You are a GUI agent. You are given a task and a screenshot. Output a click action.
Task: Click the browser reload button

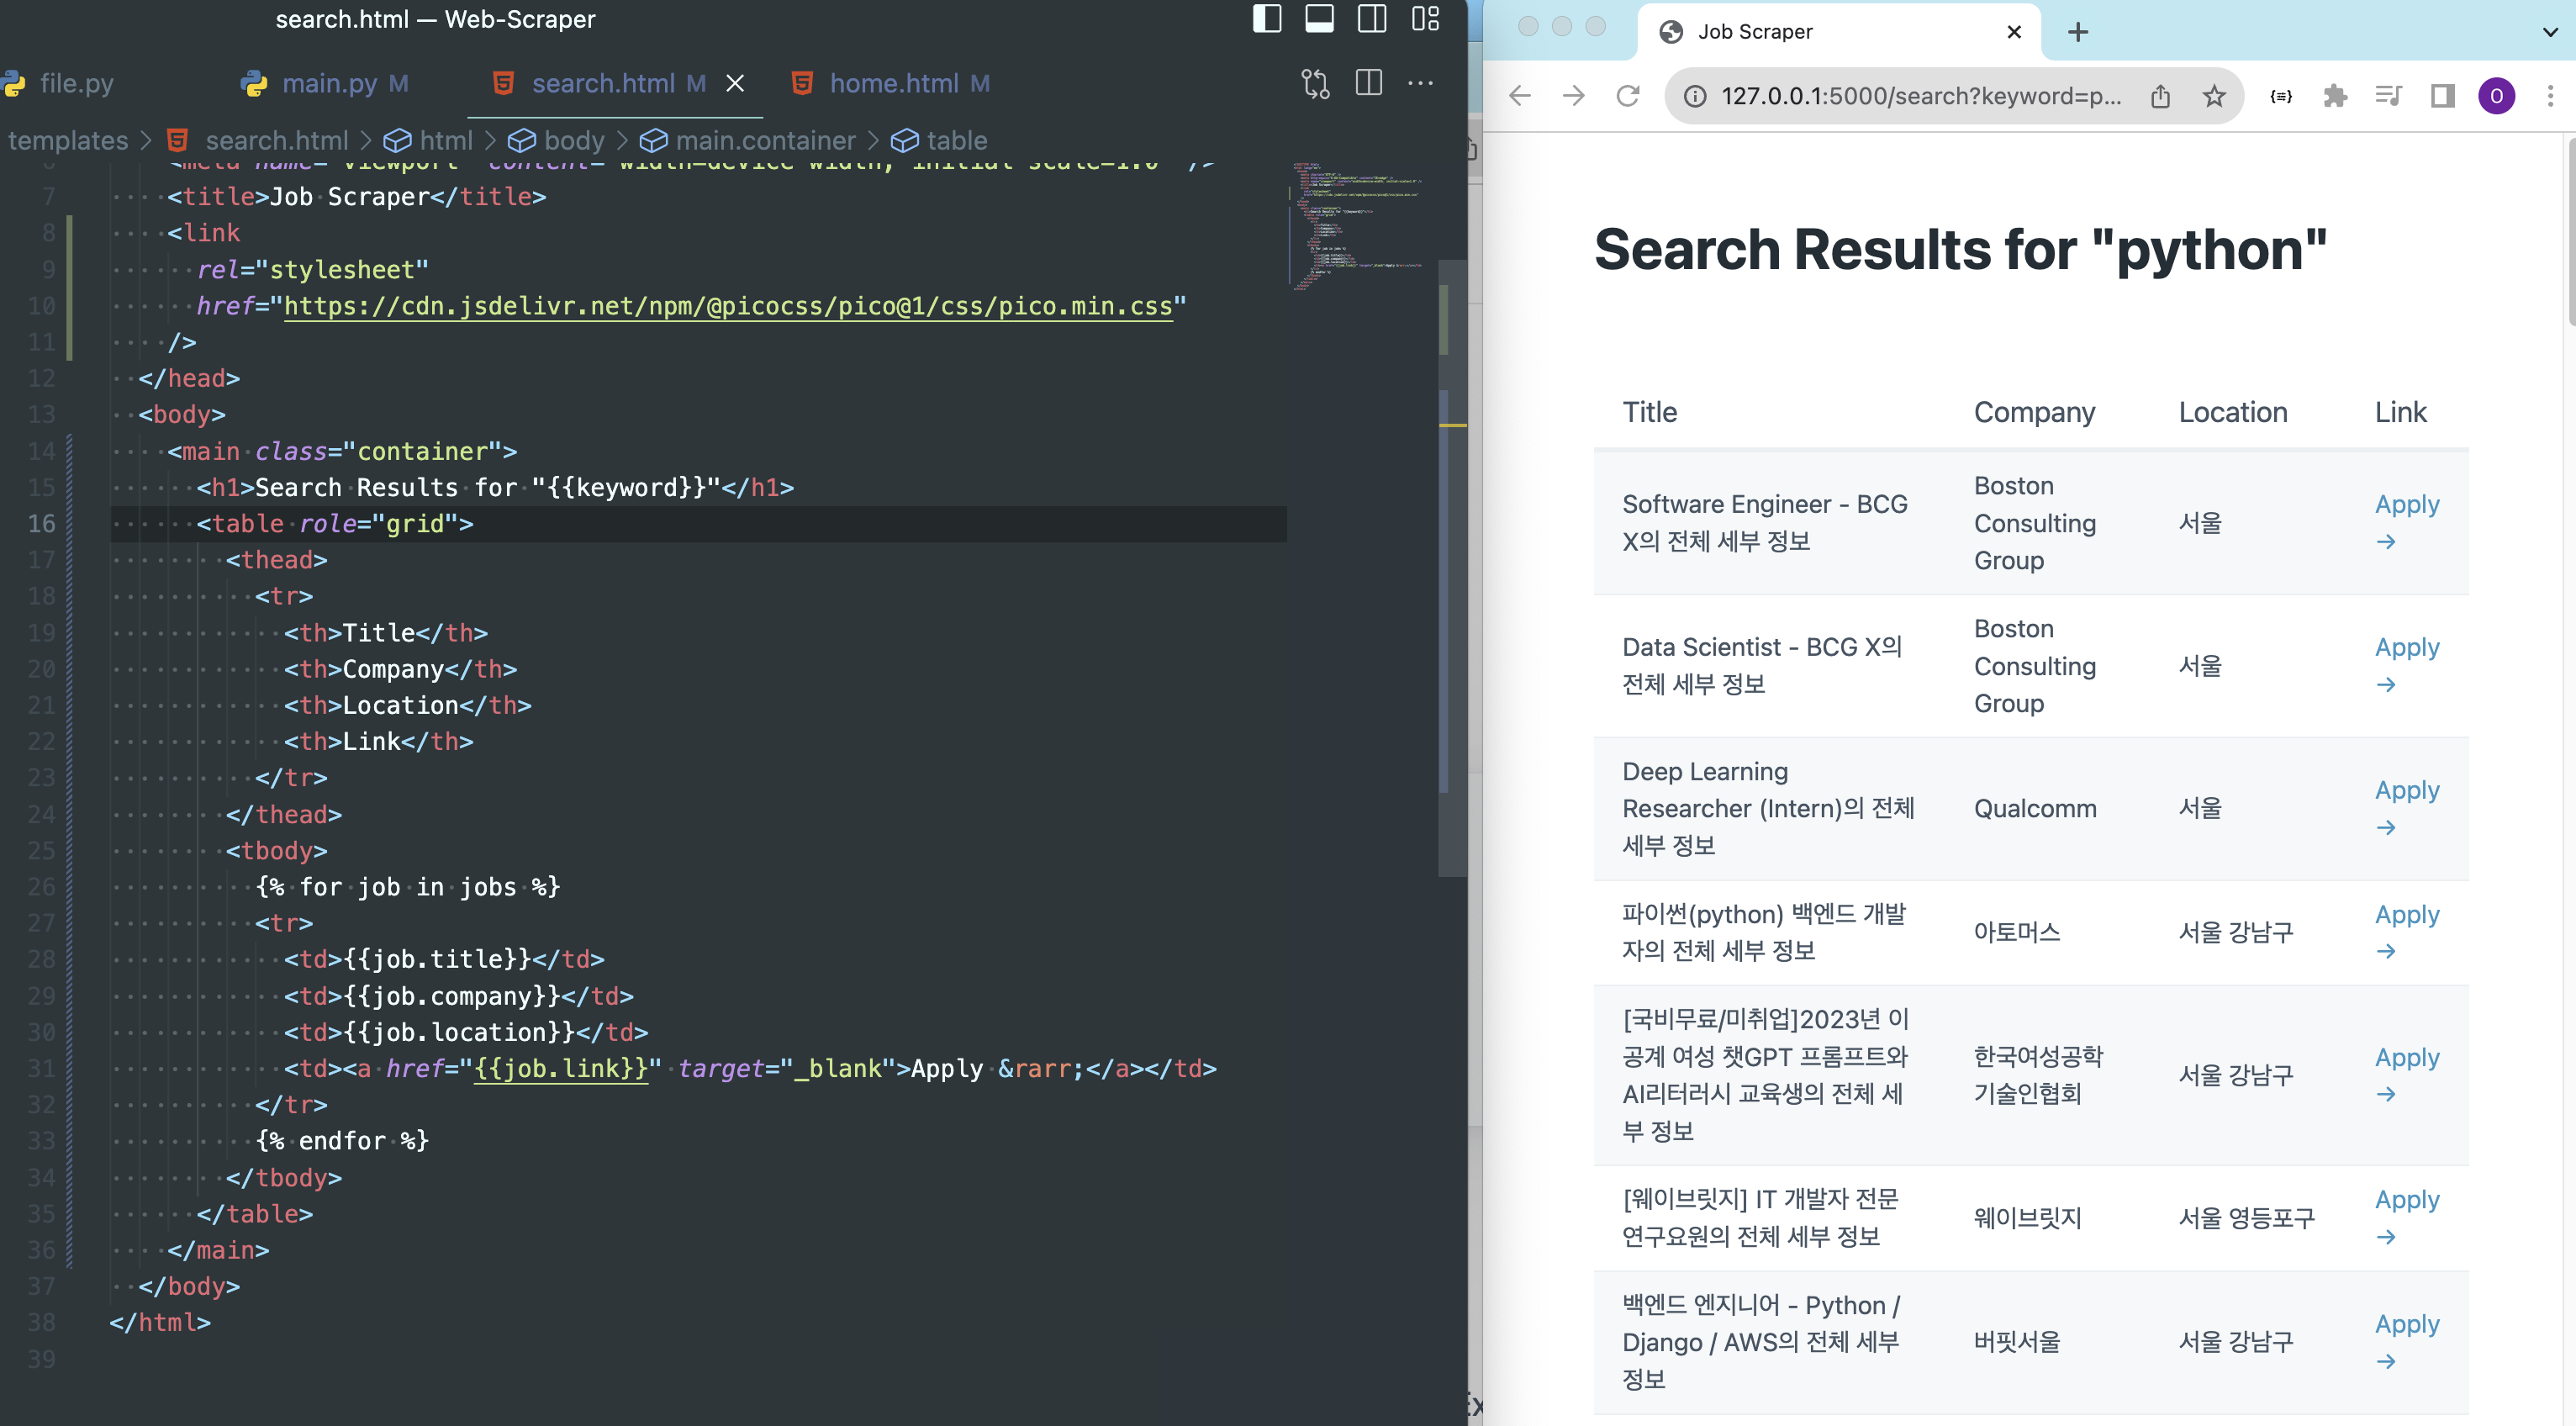[1627, 96]
